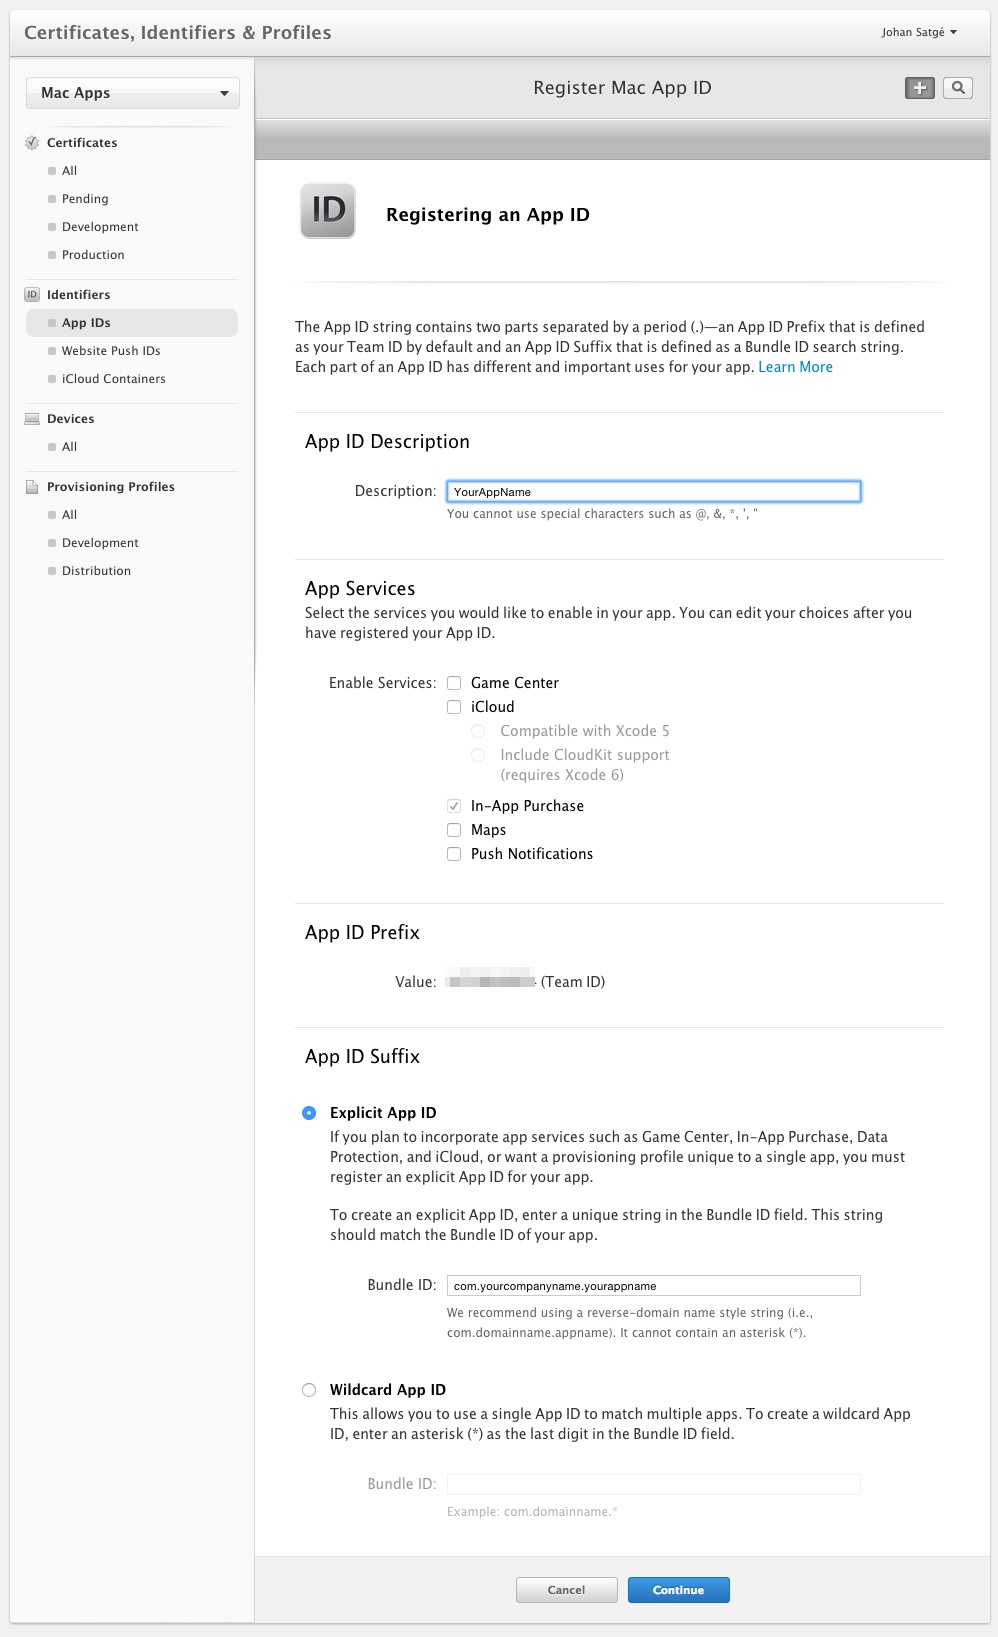998x1637 pixels.
Task: Tick the Maps service checkbox
Action: click(454, 830)
